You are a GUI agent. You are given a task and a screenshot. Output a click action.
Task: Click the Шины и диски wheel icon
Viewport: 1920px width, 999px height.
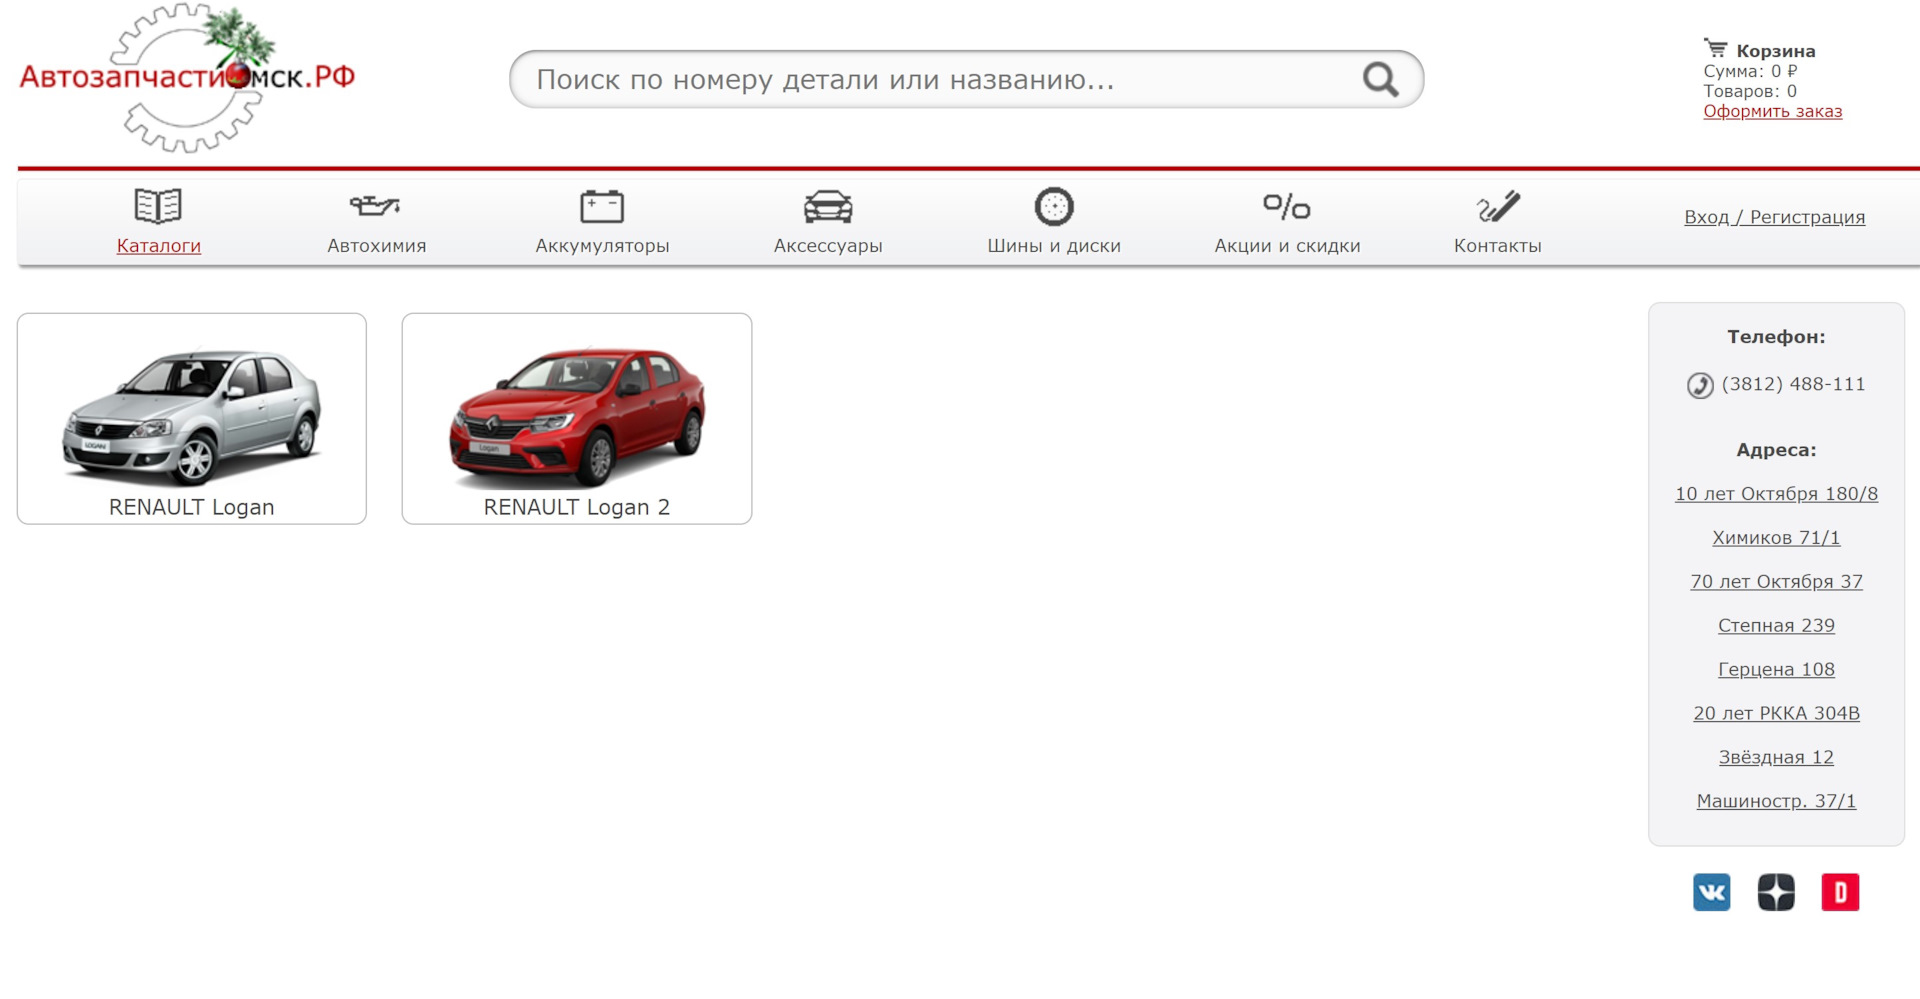click(1054, 207)
